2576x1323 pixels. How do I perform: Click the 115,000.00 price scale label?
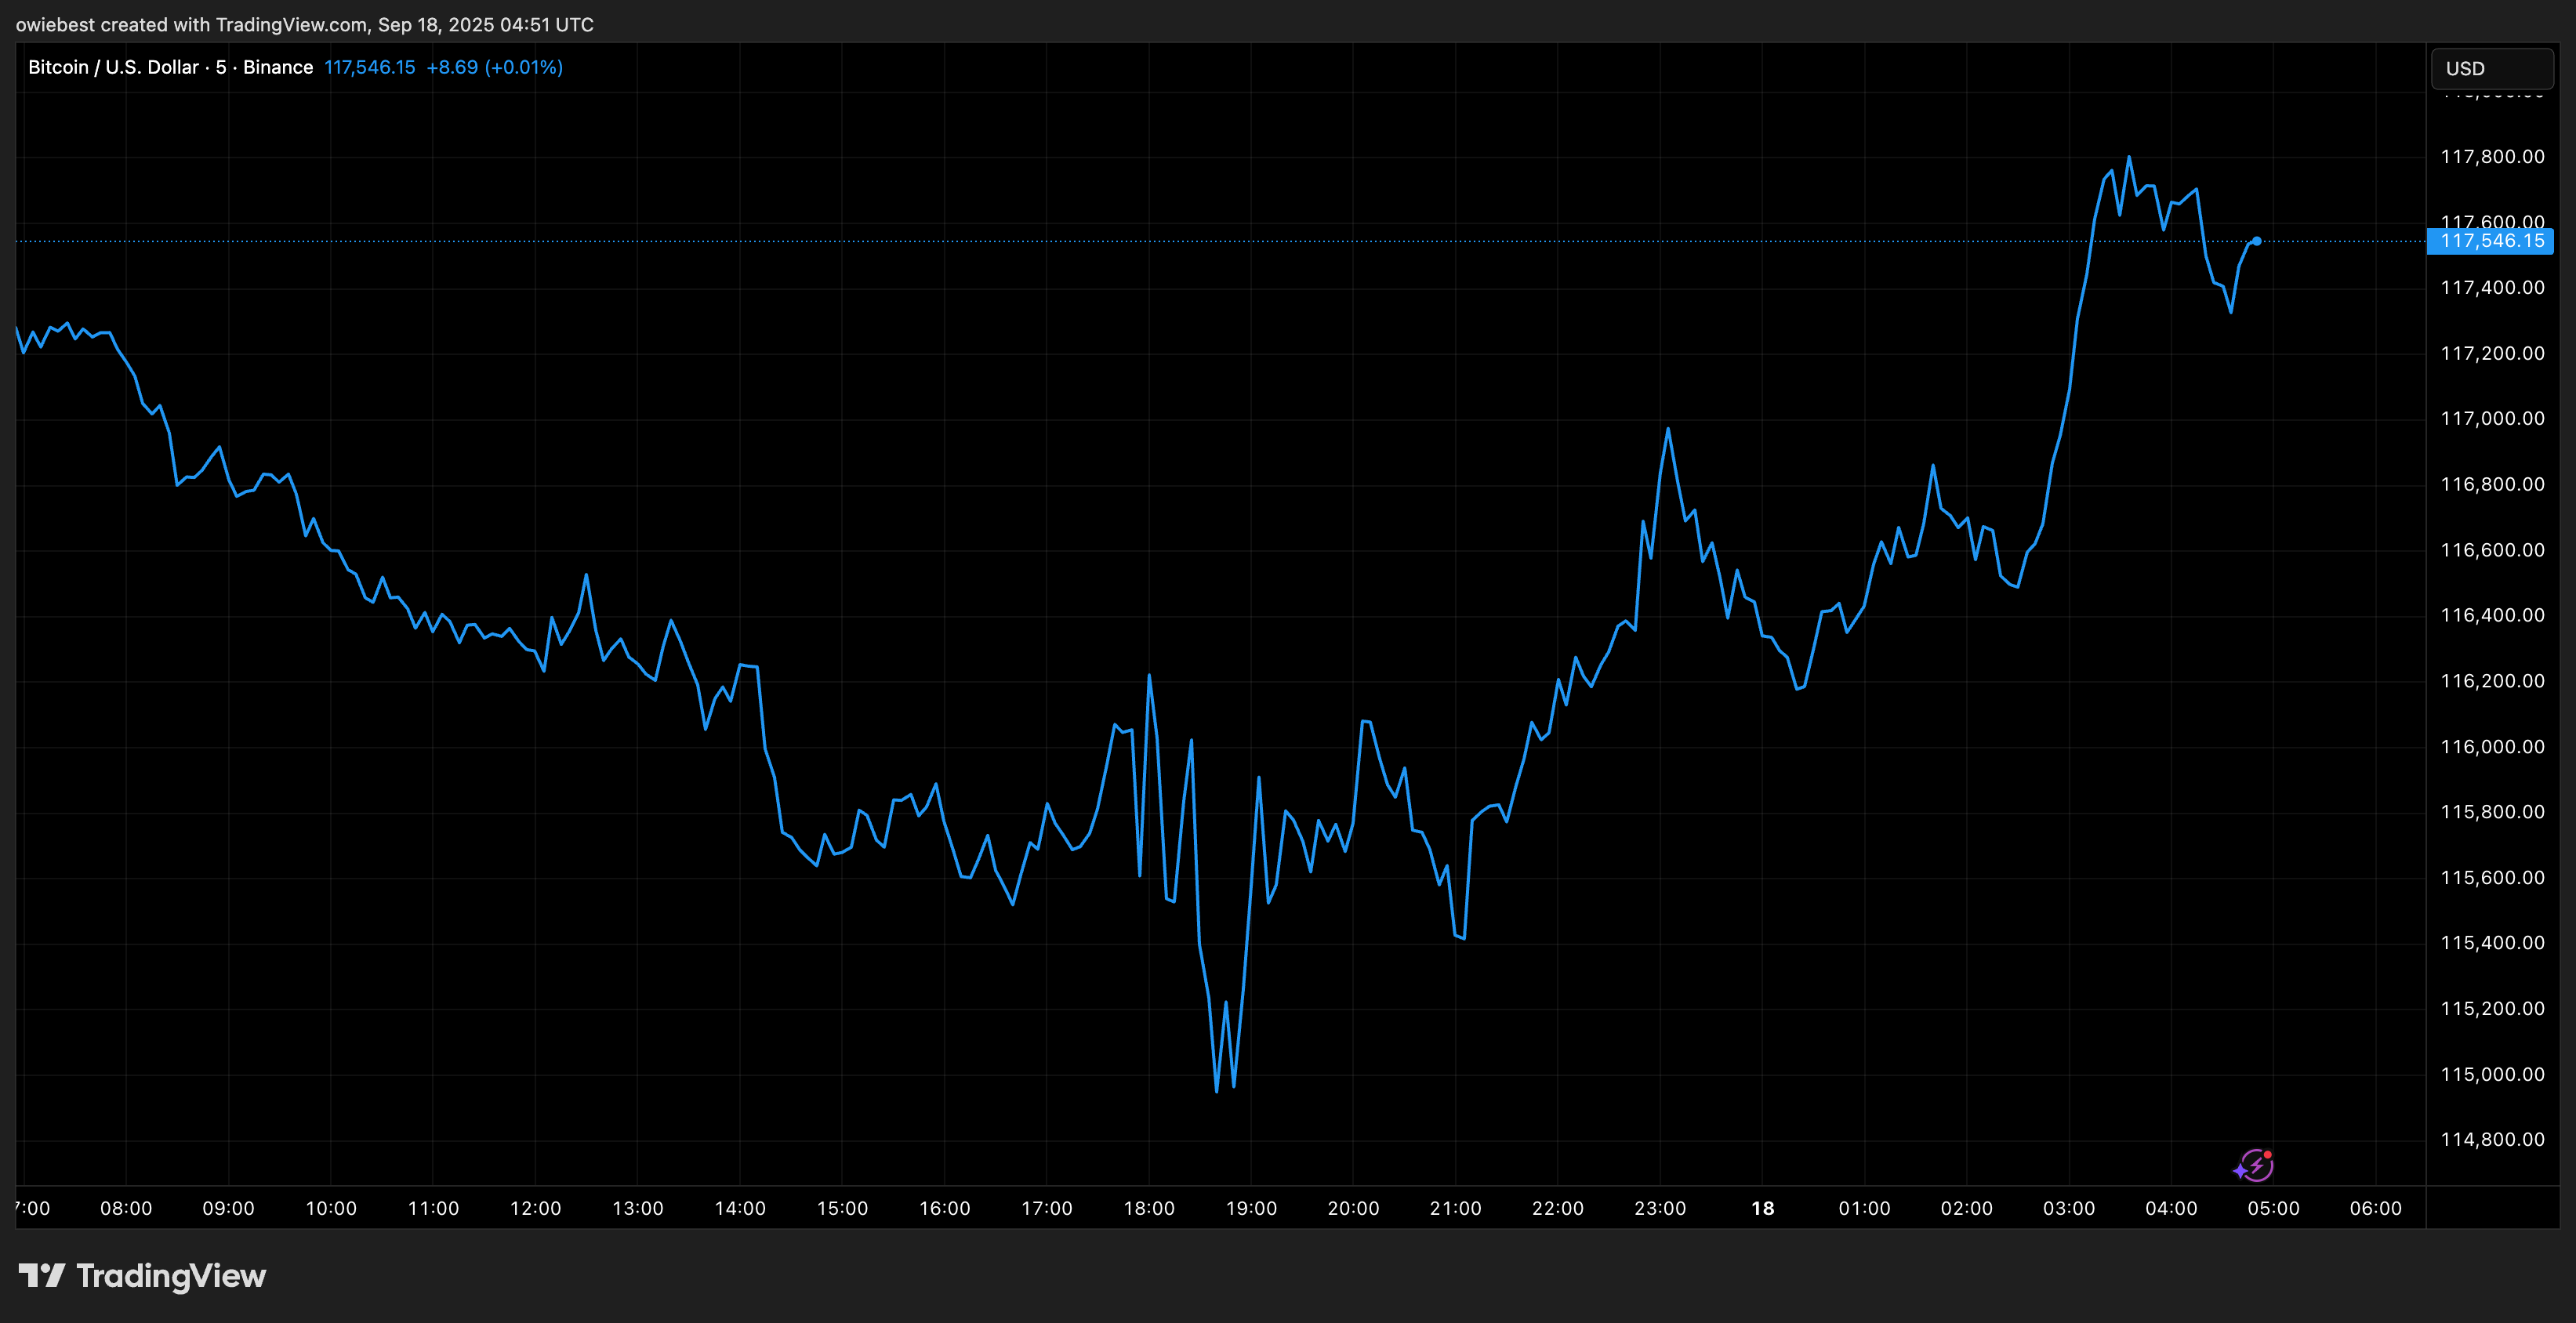click(x=2492, y=1074)
